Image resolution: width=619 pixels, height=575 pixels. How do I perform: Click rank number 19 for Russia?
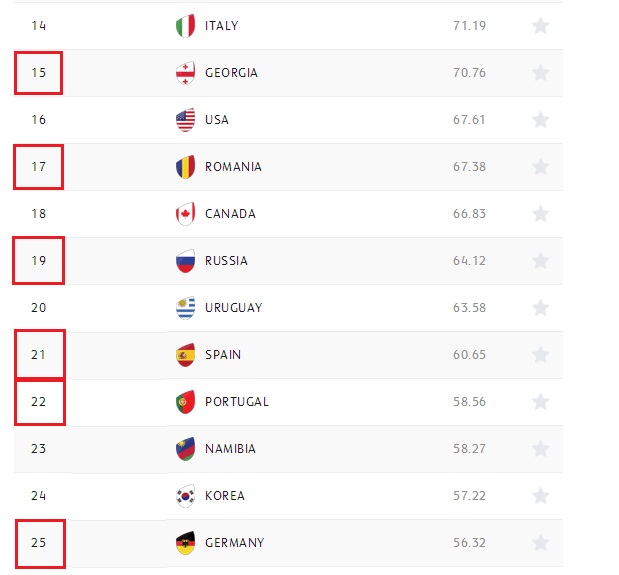click(x=39, y=260)
